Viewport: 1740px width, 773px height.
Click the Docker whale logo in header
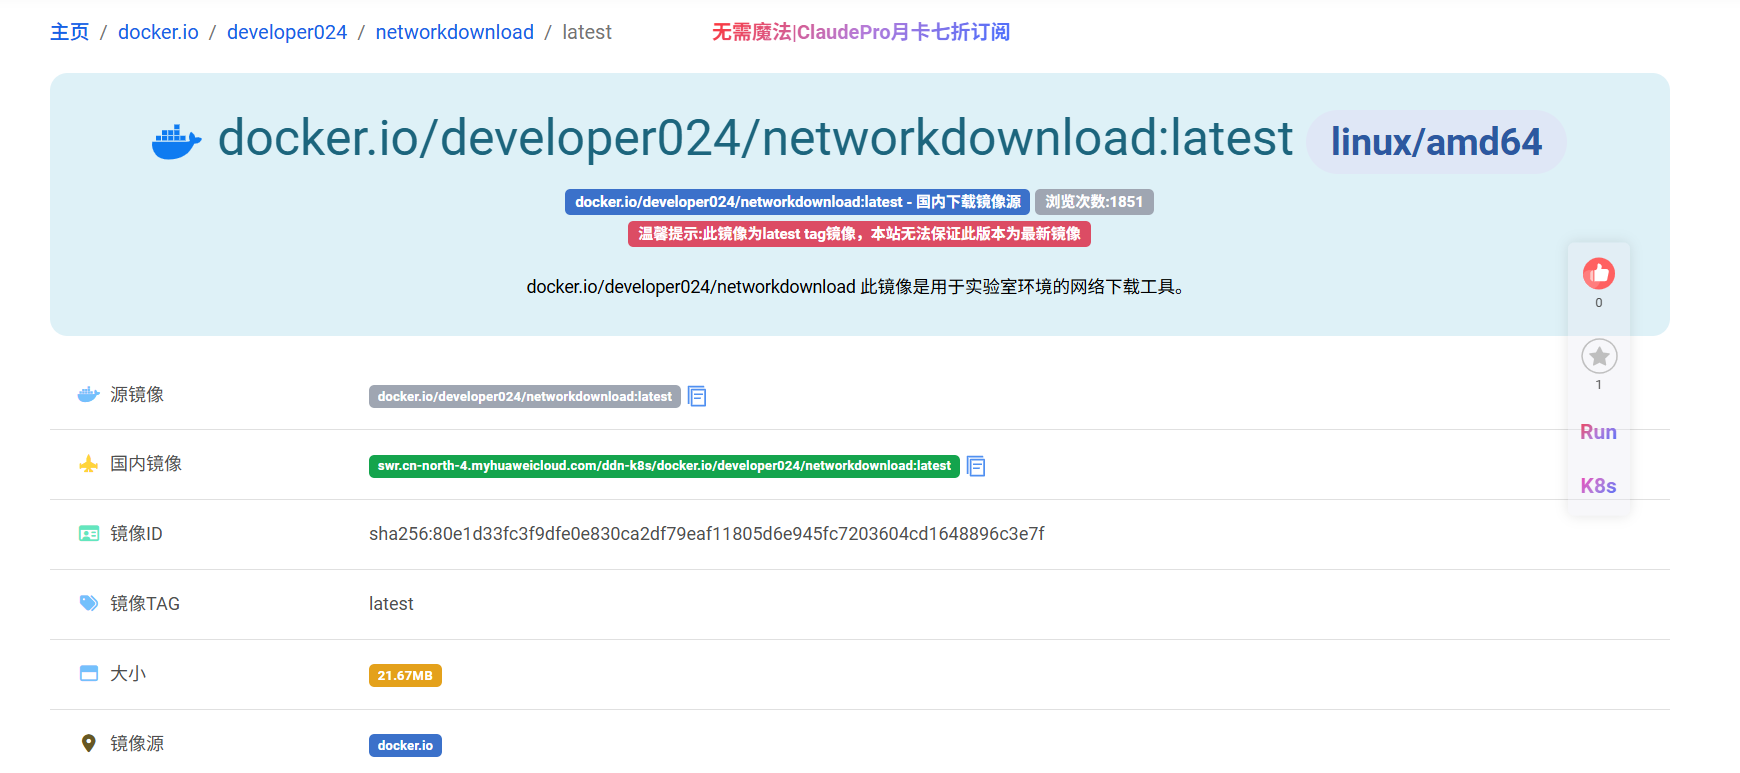pos(176,141)
